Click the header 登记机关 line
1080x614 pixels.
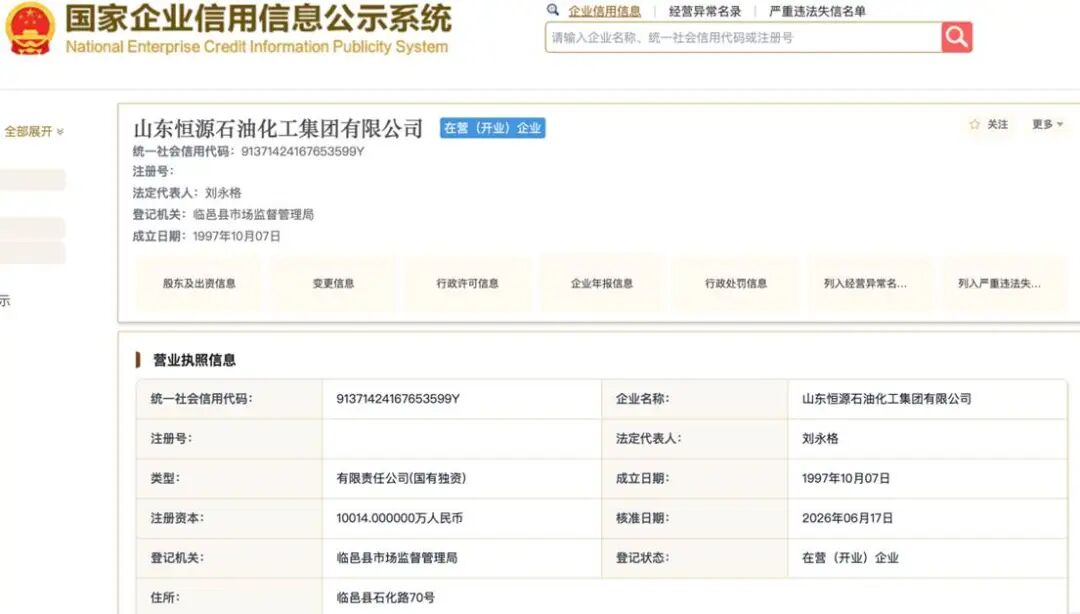tap(223, 214)
